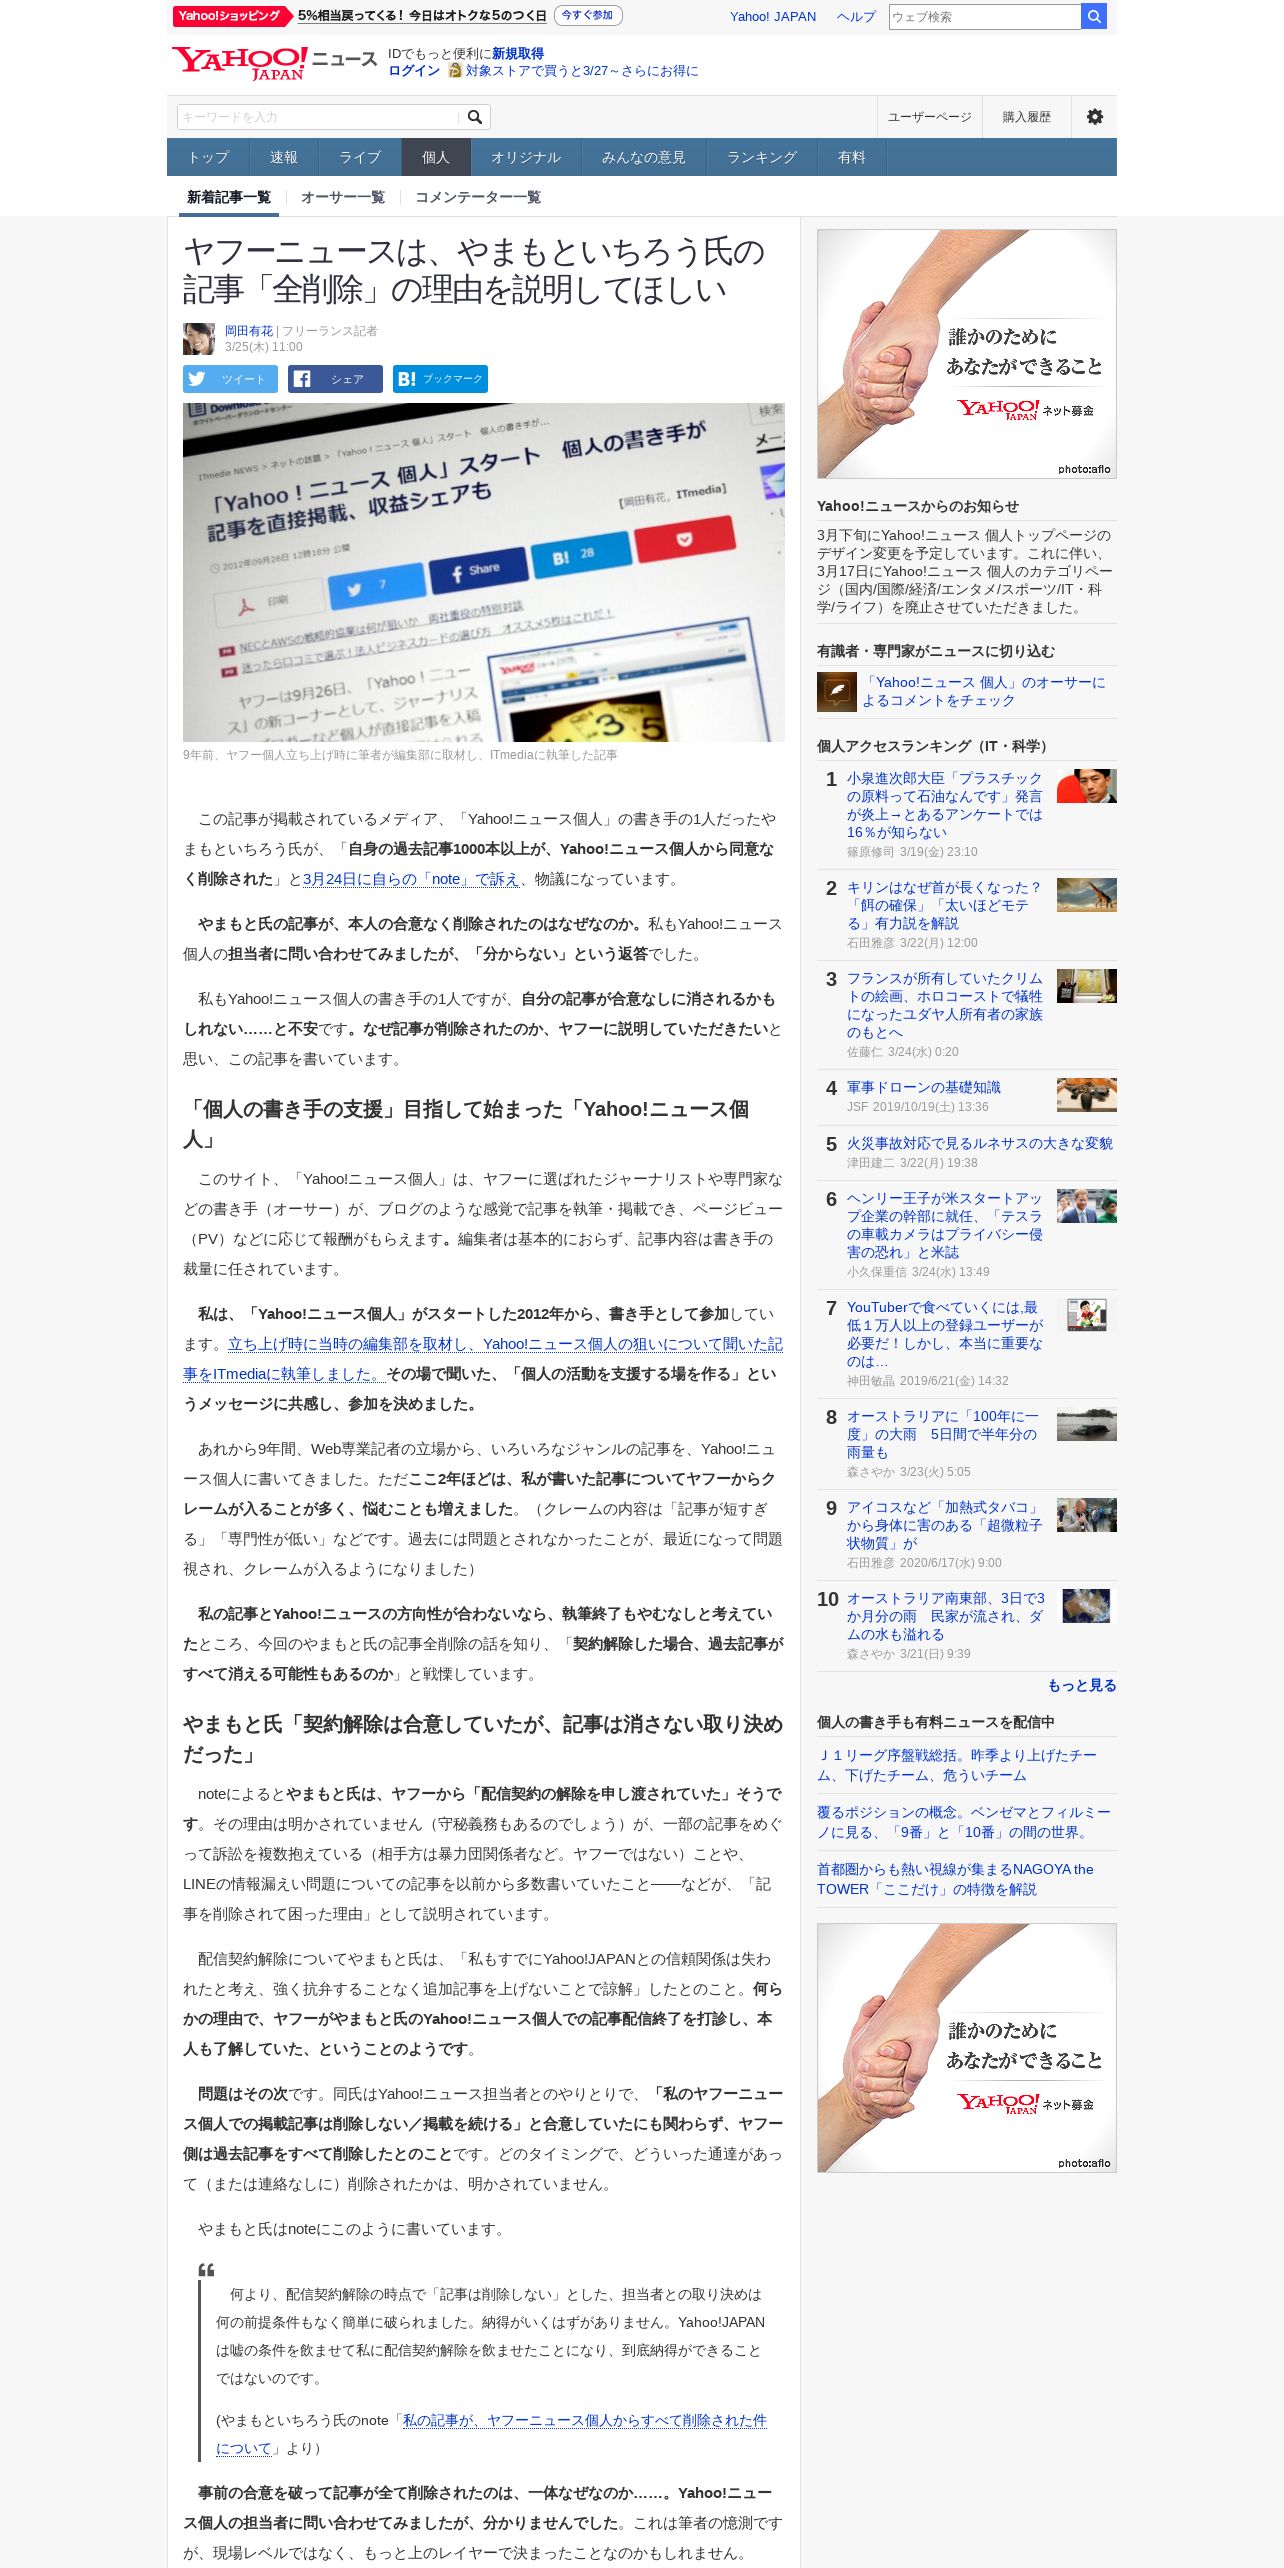
Task: Share article via Facebook シェア button
Action: [x=335, y=379]
